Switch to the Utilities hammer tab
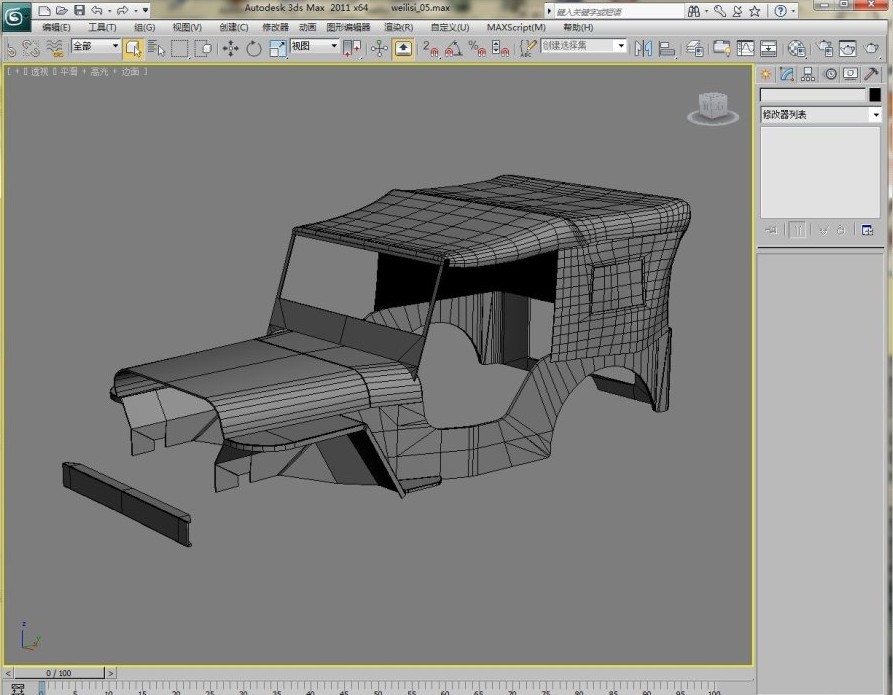 pyautogui.click(x=872, y=73)
